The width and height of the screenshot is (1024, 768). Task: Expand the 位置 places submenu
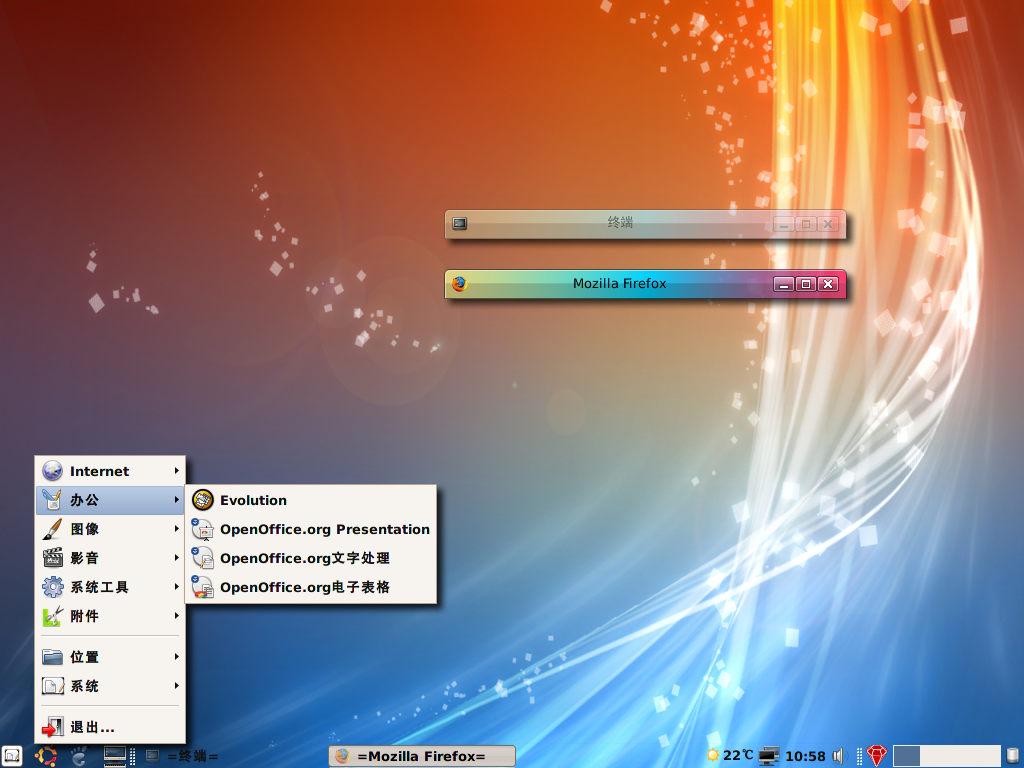coord(110,656)
